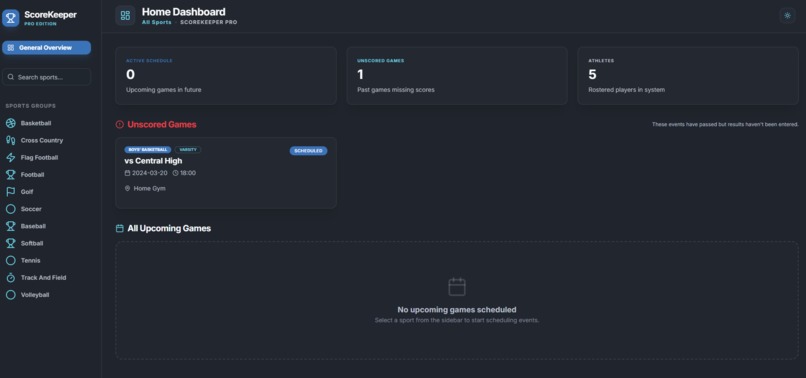Click the clock icon beside 18:00
This screenshot has width=806, height=378.
point(175,173)
